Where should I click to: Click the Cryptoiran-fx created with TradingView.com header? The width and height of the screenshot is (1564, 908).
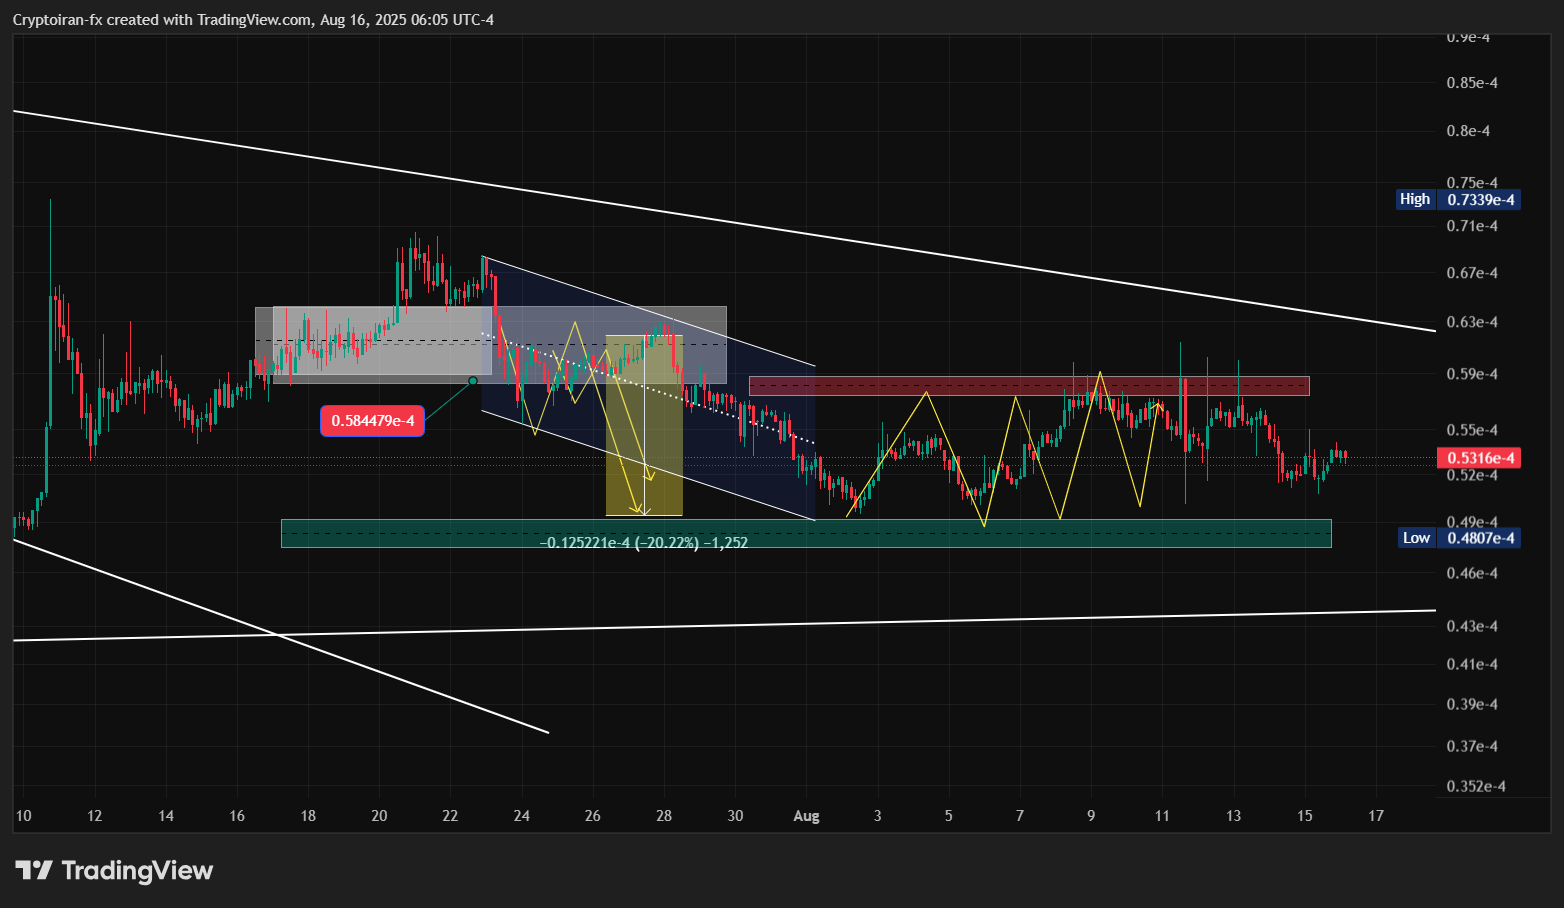pyautogui.click(x=253, y=20)
